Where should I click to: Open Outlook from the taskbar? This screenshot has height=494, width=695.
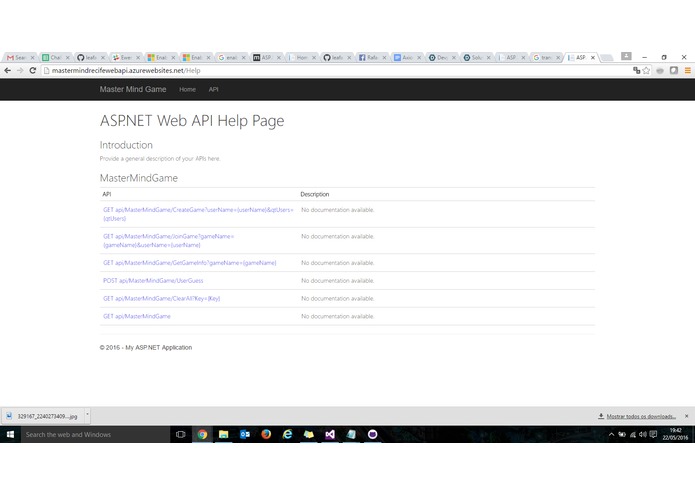point(245,434)
